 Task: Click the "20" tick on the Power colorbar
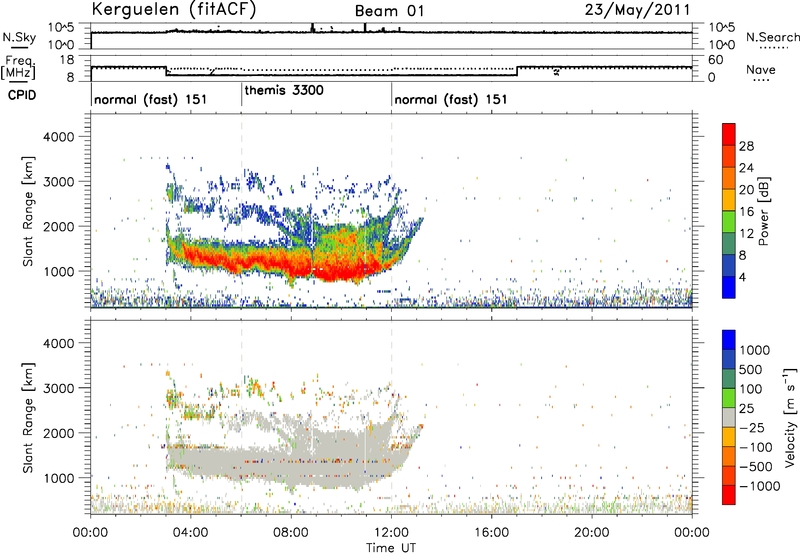[x=746, y=190]
